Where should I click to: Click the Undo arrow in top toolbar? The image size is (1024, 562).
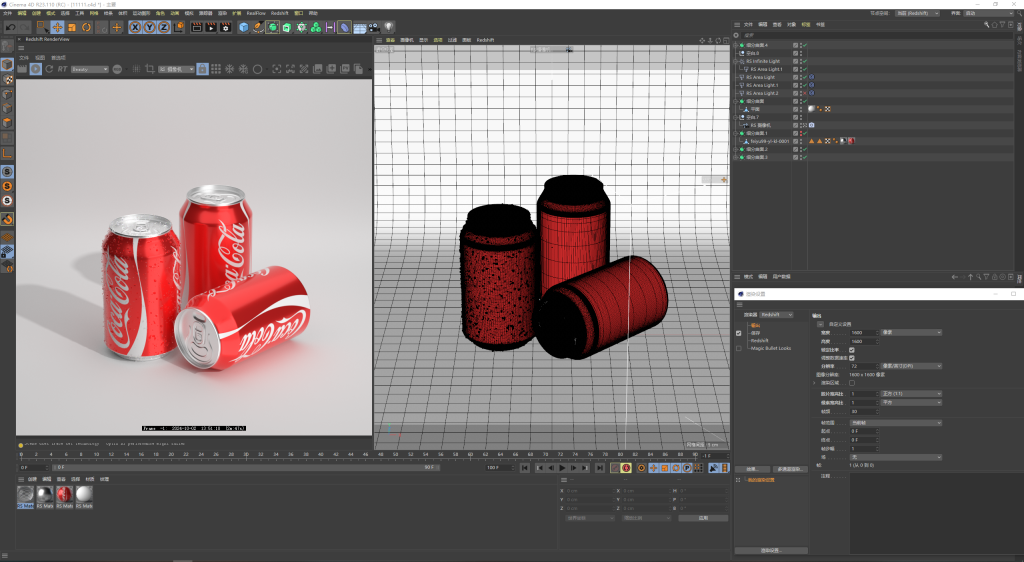pos(10,27)
